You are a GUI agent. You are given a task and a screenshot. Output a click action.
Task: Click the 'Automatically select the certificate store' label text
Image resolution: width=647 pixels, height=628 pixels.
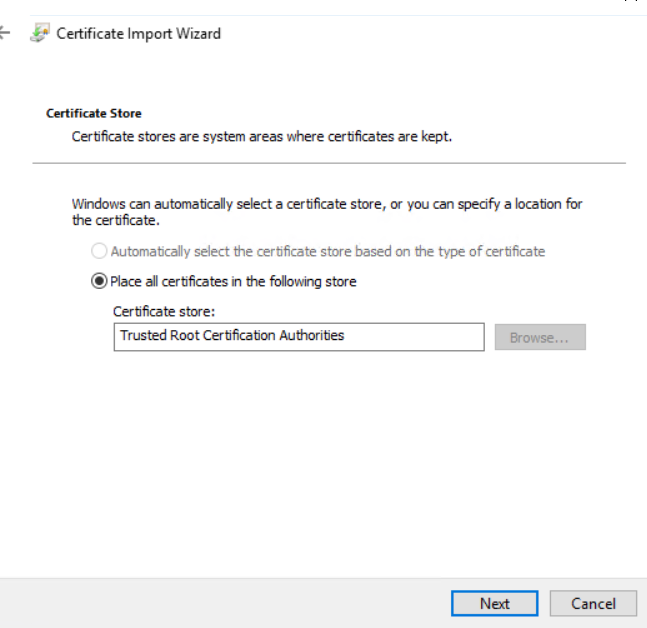tap(328, 252)
